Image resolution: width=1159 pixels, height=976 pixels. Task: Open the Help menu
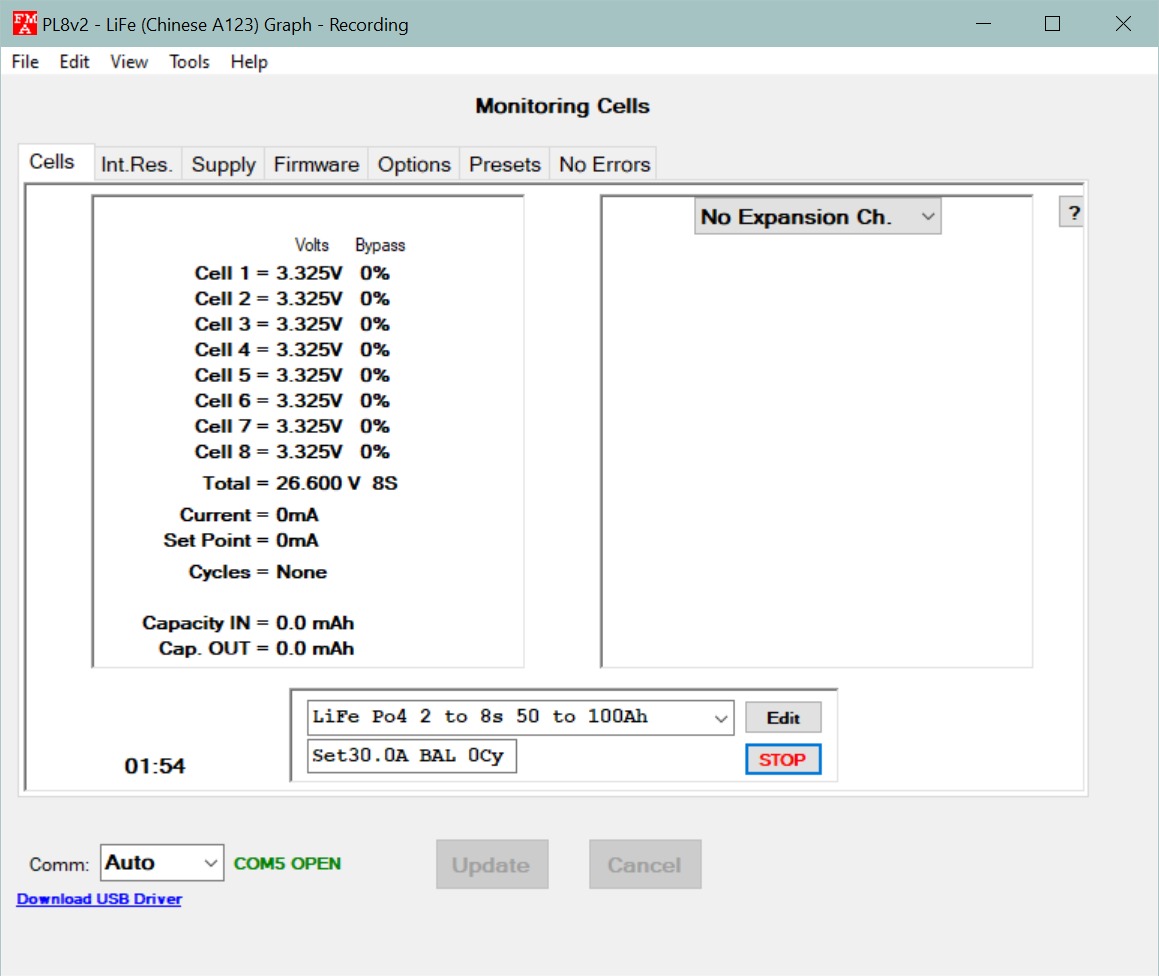point(249,62)
